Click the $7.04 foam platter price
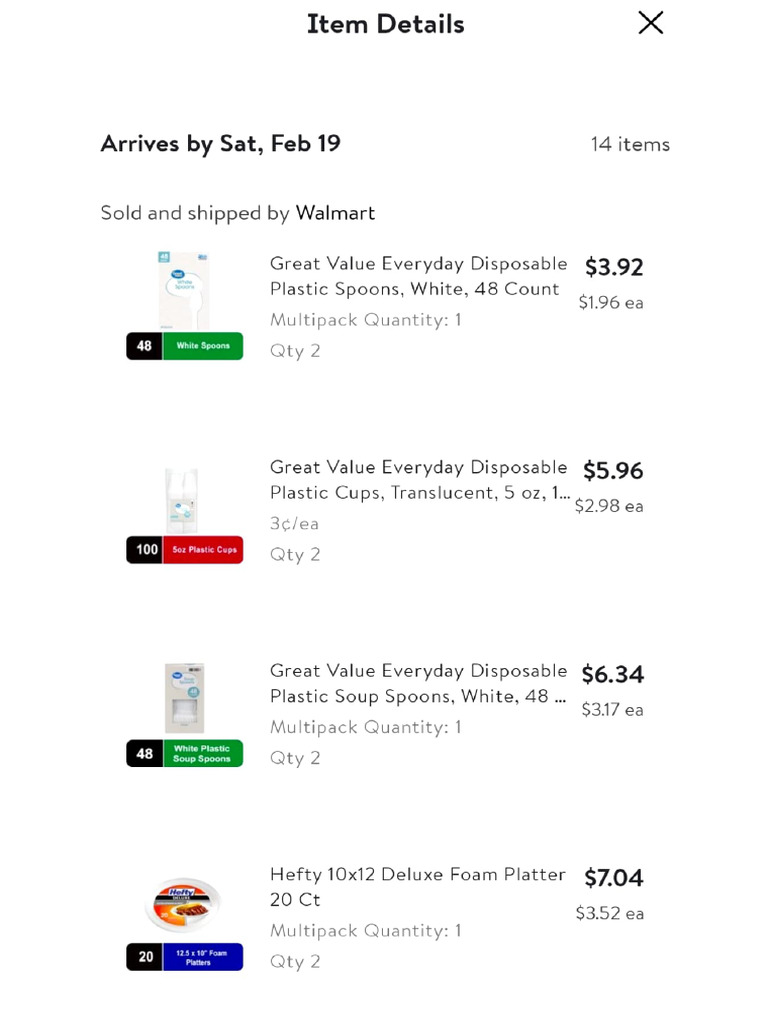 pos(614,878)
